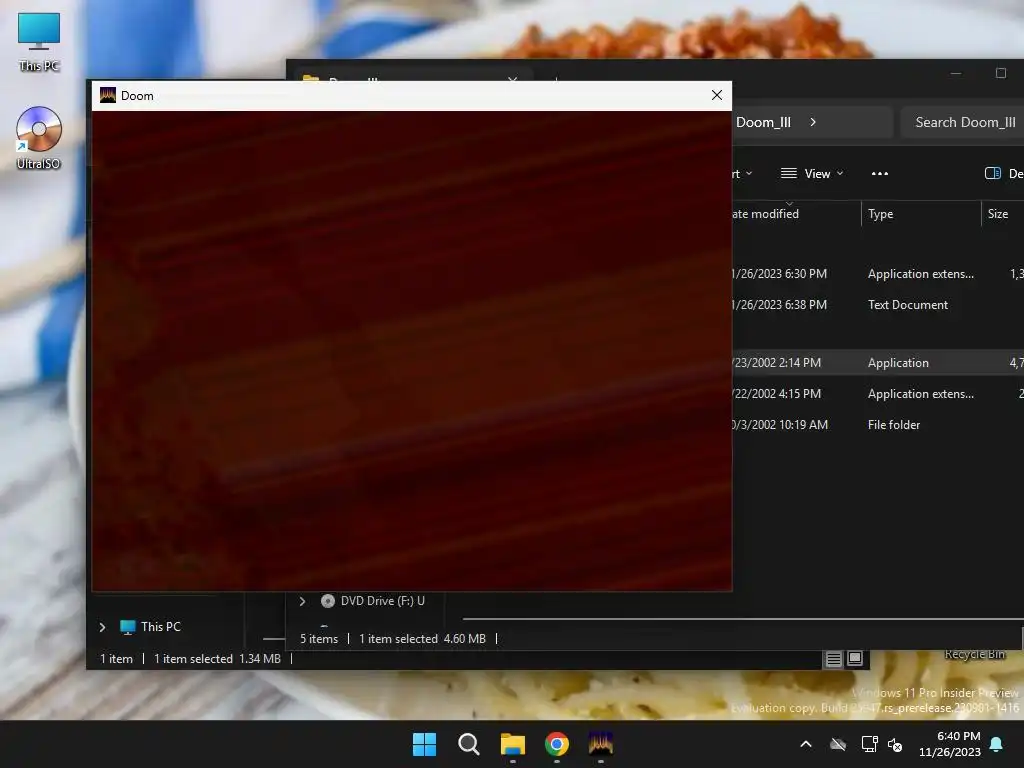Open Google Chrome from taskbar
Viewport: 1024px width, 768px height.
(x=557, y=744)
